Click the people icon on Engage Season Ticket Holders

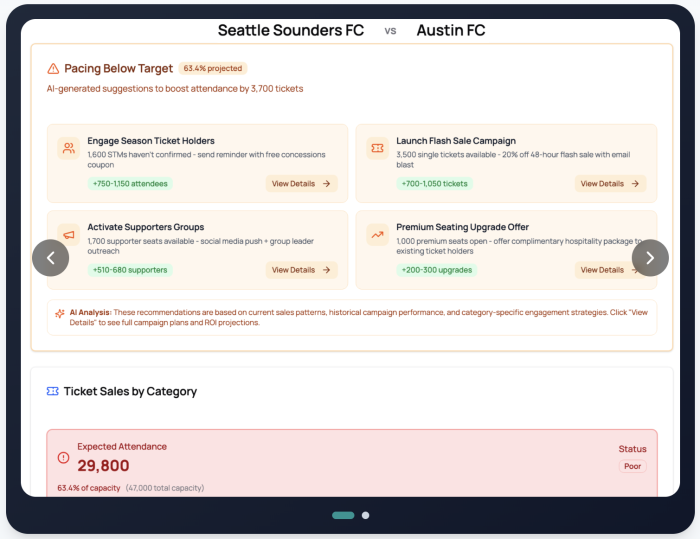[x=68, y=148]
